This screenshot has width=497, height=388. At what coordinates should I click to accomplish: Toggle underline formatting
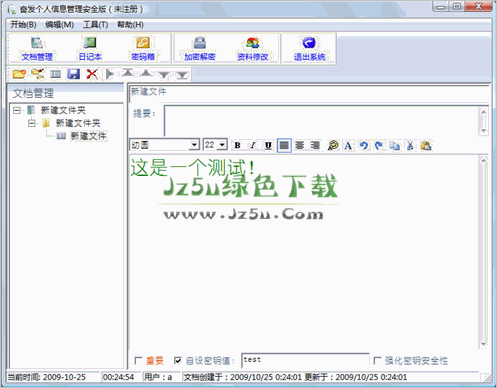click(x=268, y=145)
